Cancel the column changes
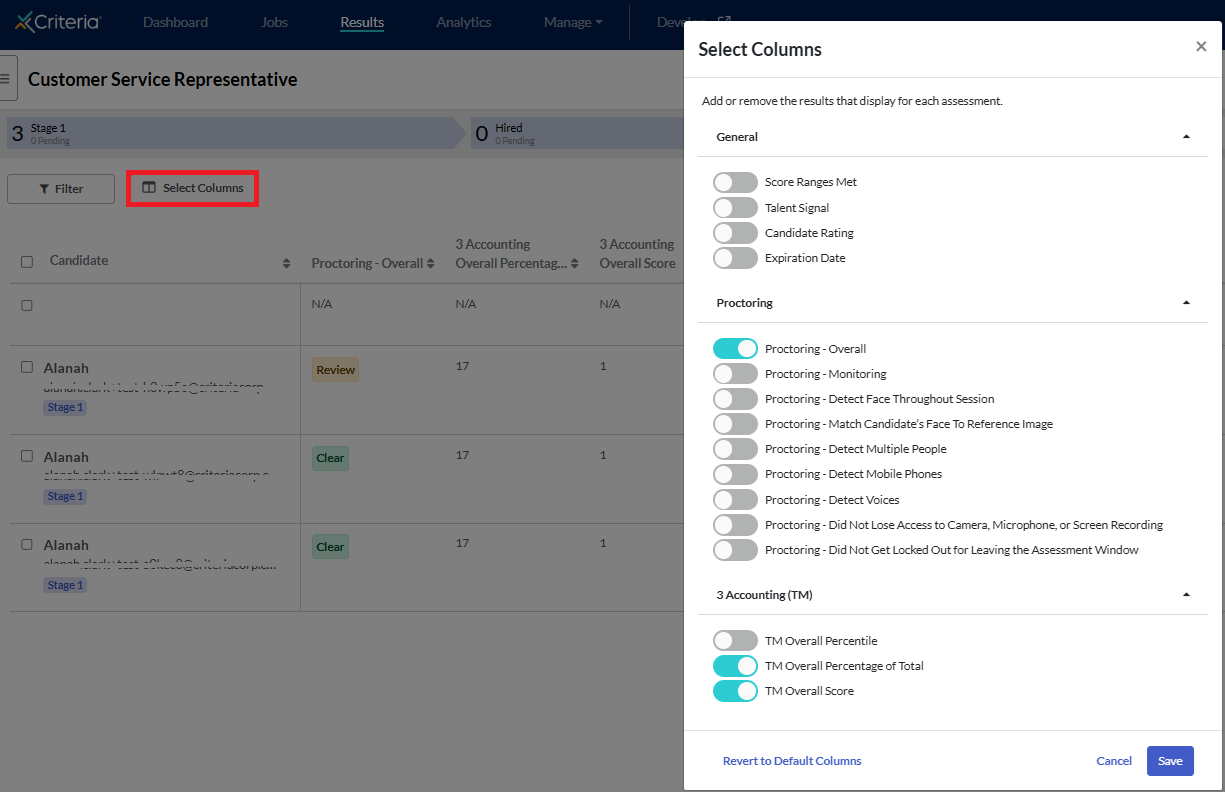 (1114, 761)
